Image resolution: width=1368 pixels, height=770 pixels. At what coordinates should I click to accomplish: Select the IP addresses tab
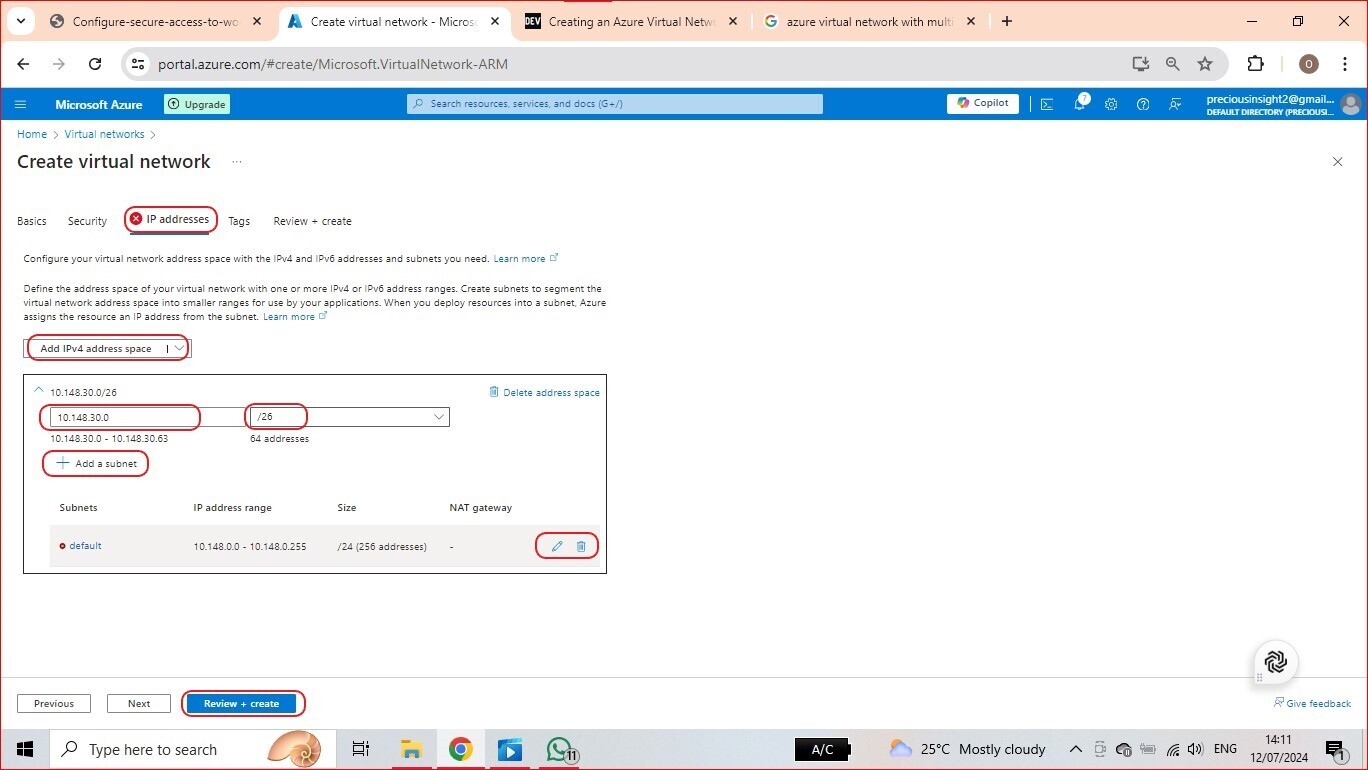(170, 220)
